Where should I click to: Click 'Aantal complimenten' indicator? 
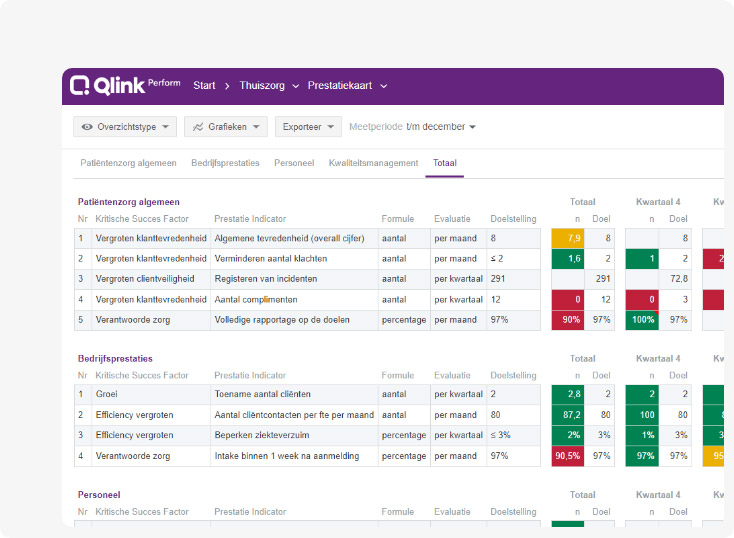(x=256, y=300)
